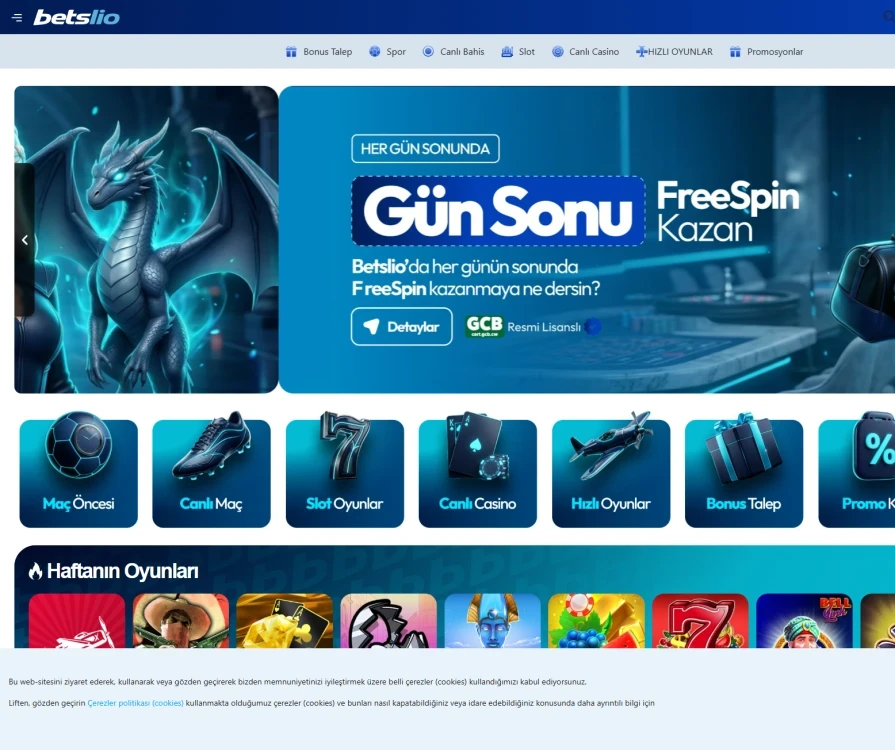
Task: Click the Detaylar button on the banner
Action: click(402, 326)
